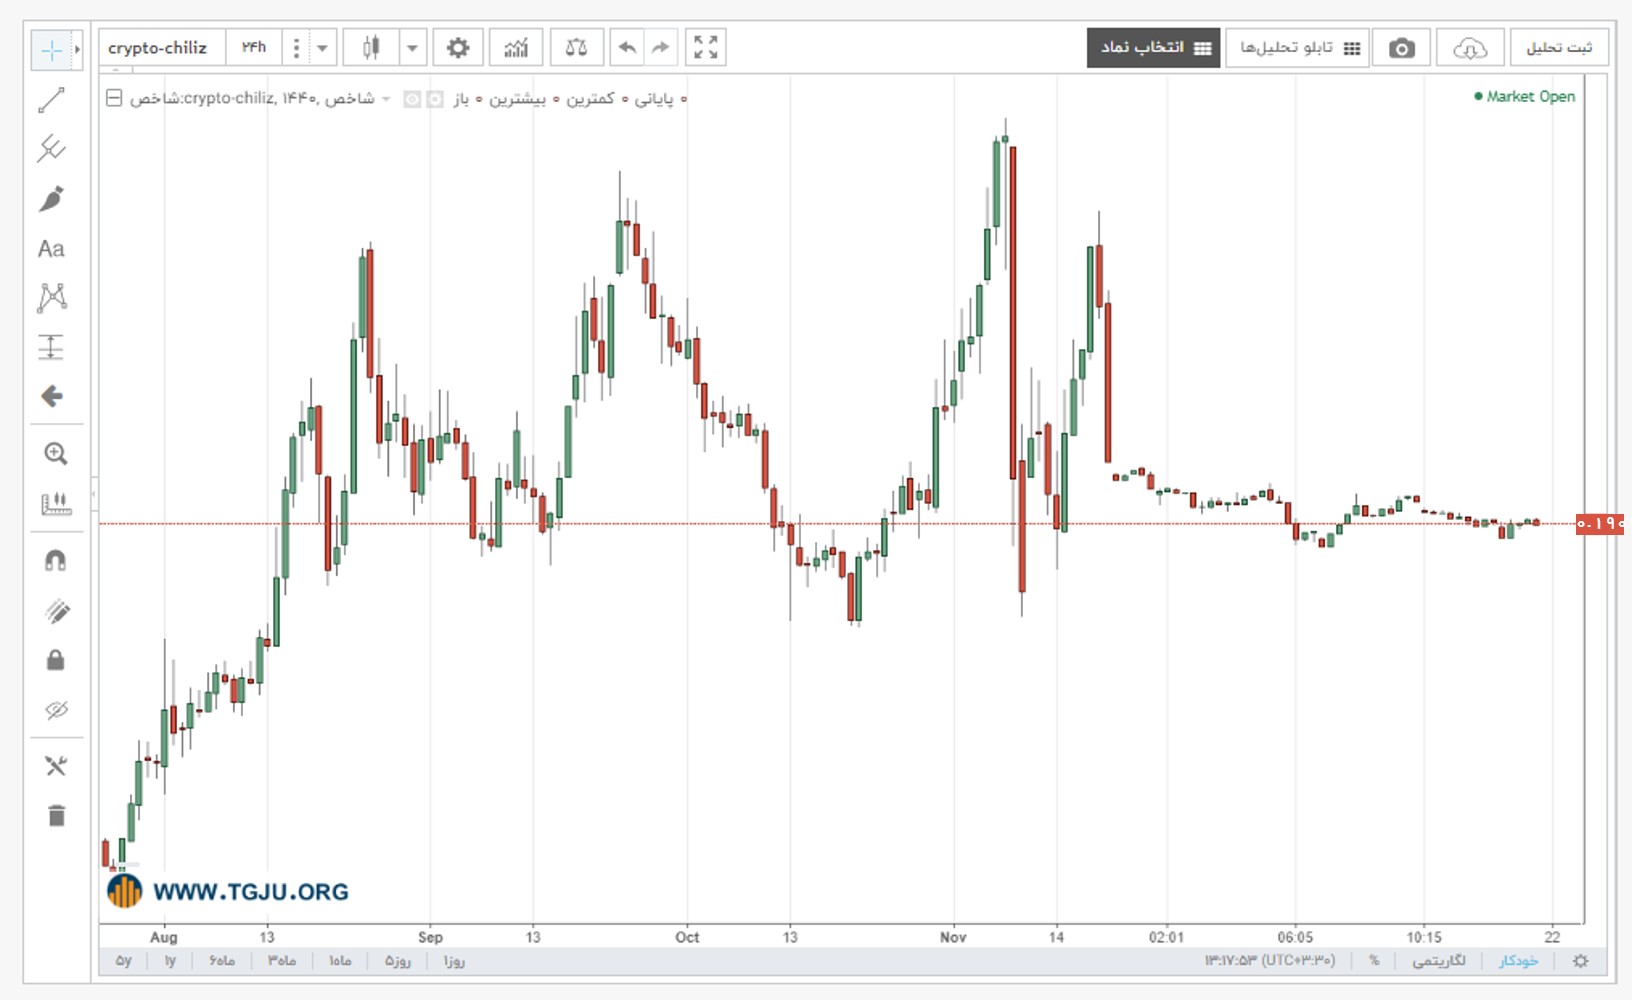The image size is (1632, 1000).
Task: Toggle magnet snap mode
Action: tap(56, 561)
